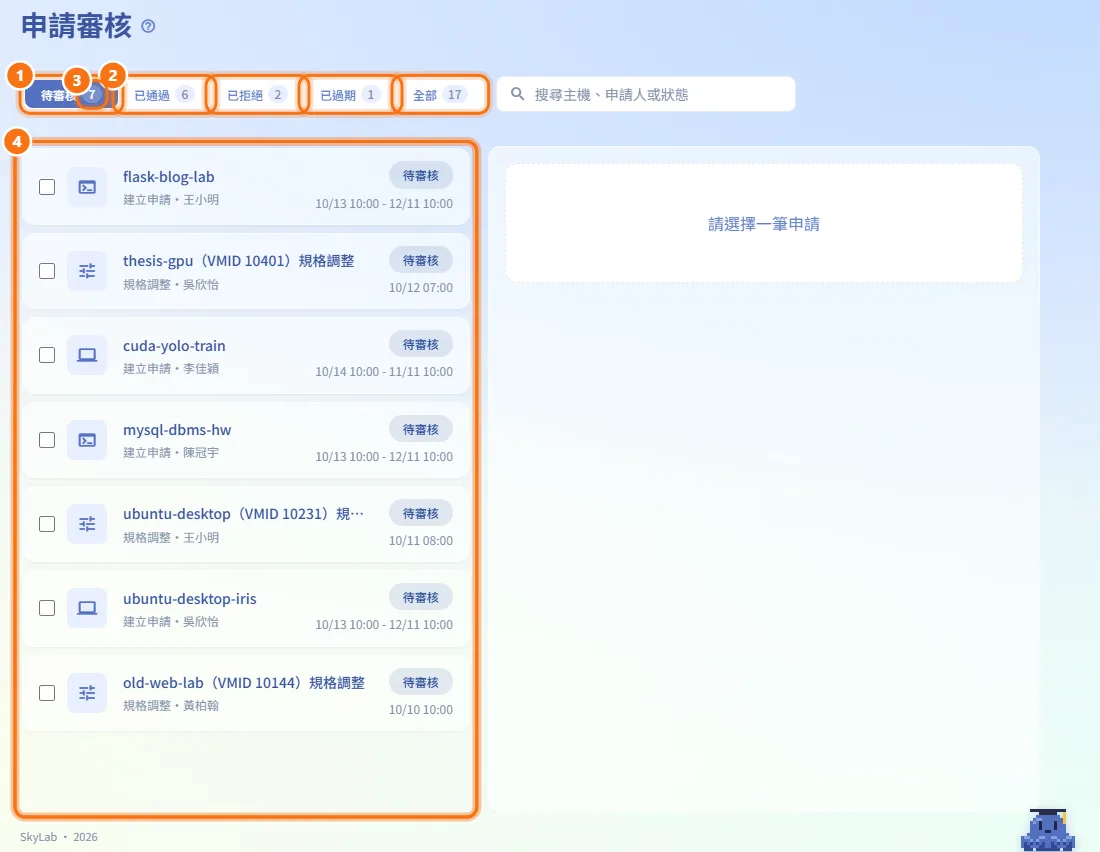
Task: Click the 10/11 08:00 timestamp
Action: pyautogui.click(x=421, y=540)
